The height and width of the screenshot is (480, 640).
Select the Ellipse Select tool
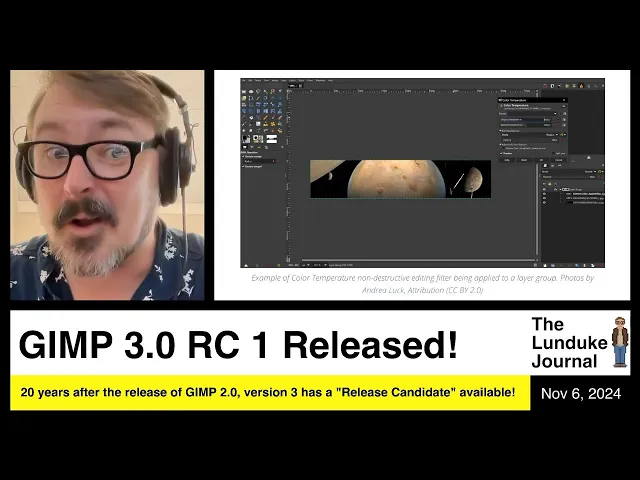coord(251,91)
